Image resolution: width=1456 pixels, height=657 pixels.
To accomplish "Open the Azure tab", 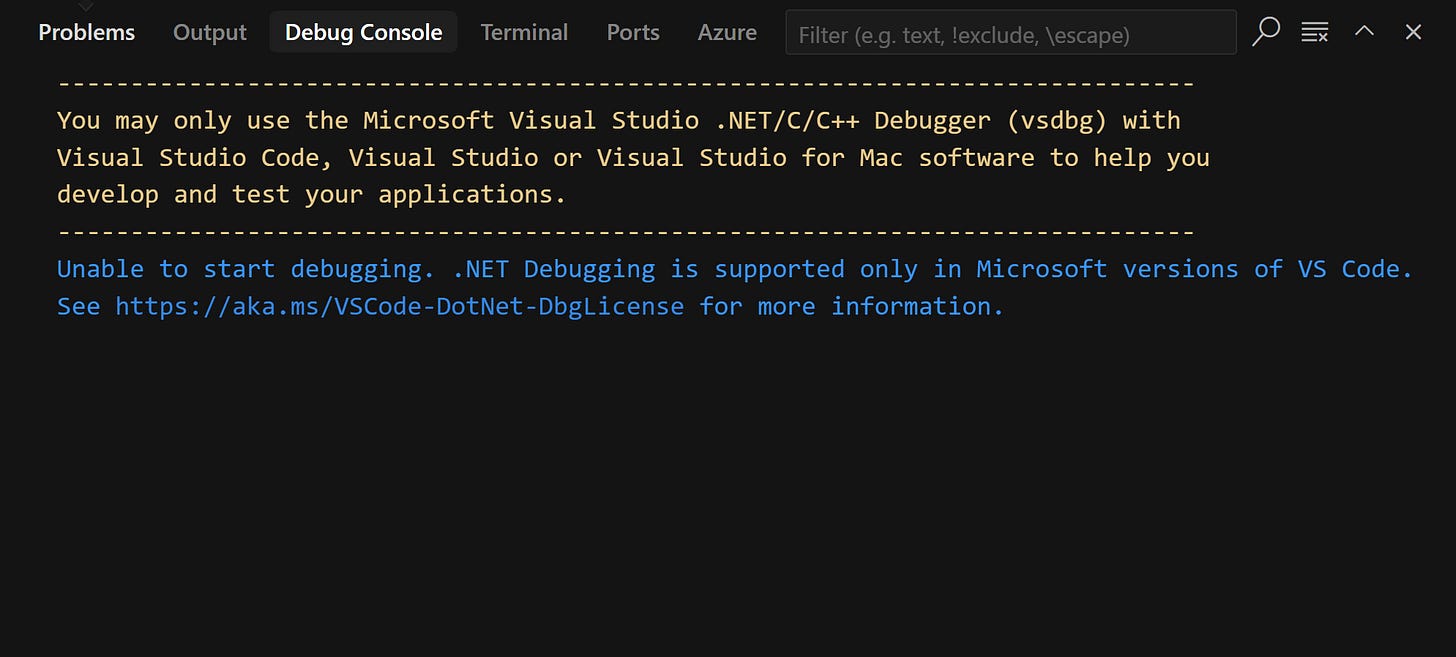I will 727,31.
